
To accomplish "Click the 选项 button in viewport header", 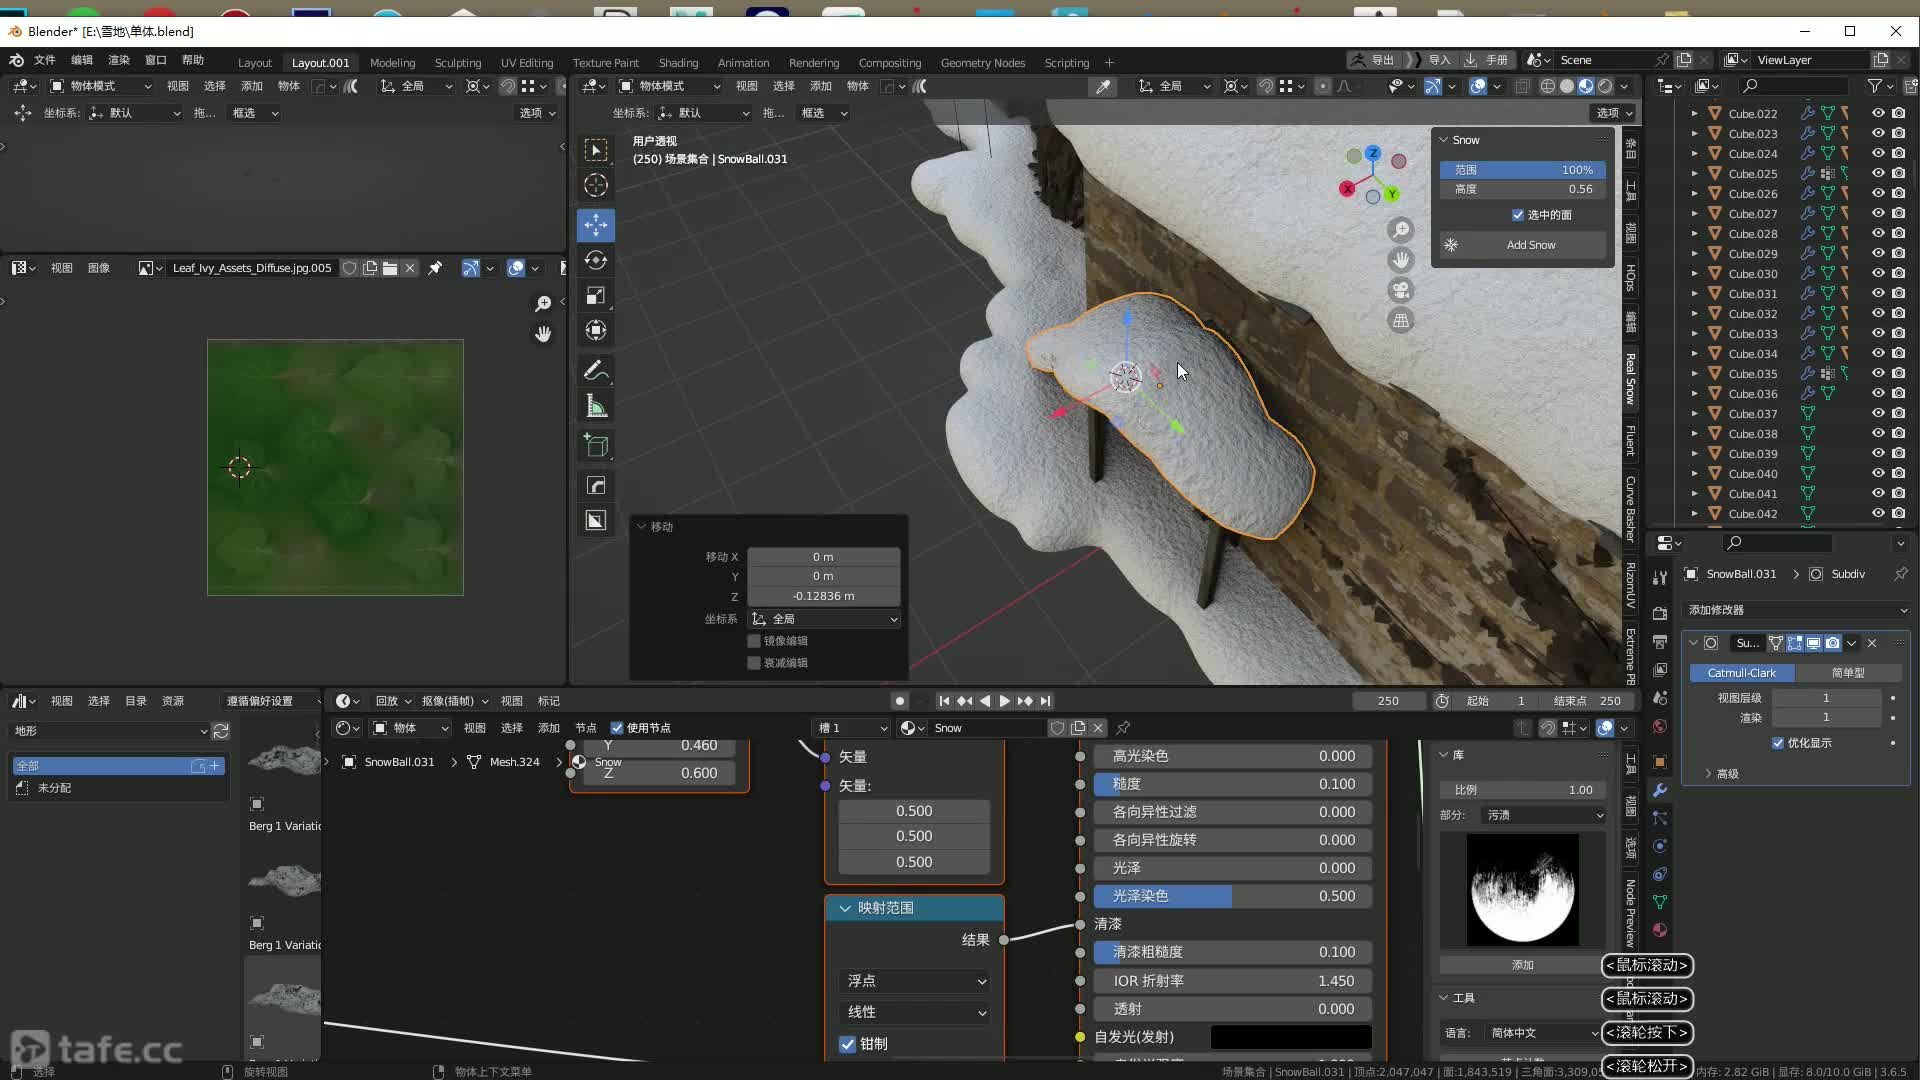I will 1614,113.
